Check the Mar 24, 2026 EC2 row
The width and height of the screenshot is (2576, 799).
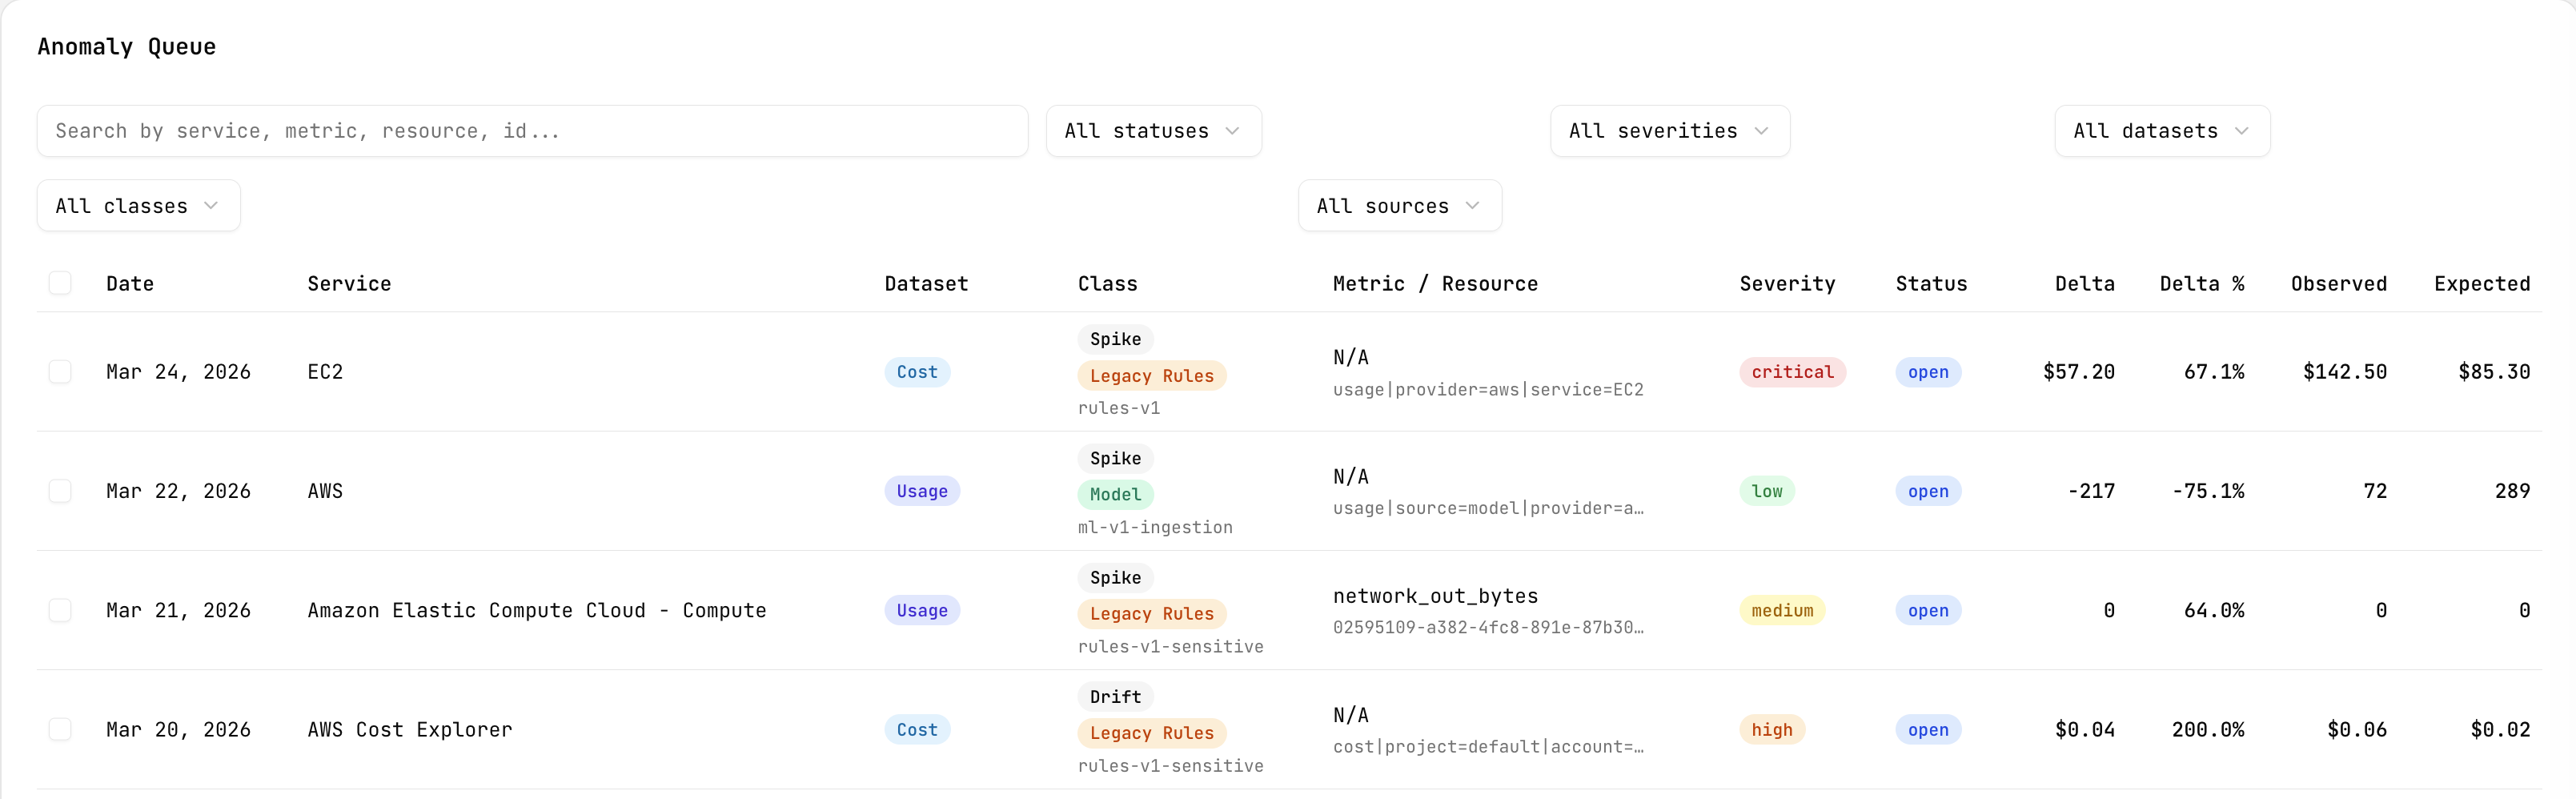(60, 372)
